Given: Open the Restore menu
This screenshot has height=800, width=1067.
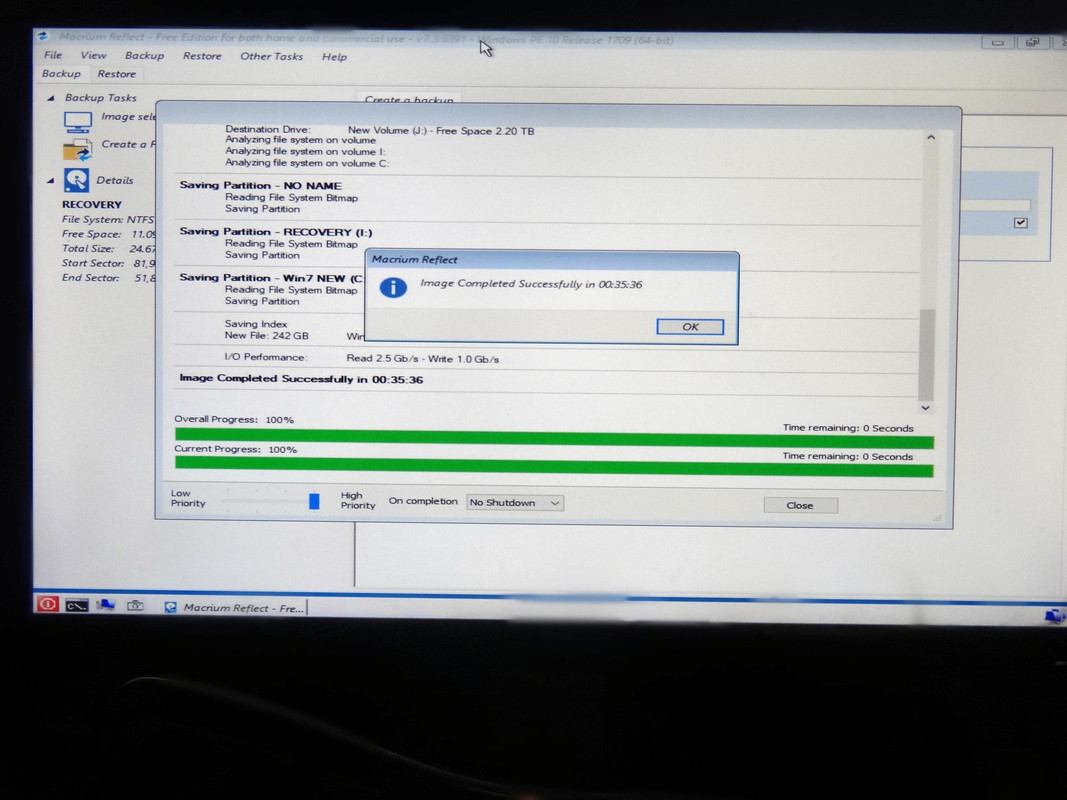Looking at the screenshot, I should coord(202,56).
